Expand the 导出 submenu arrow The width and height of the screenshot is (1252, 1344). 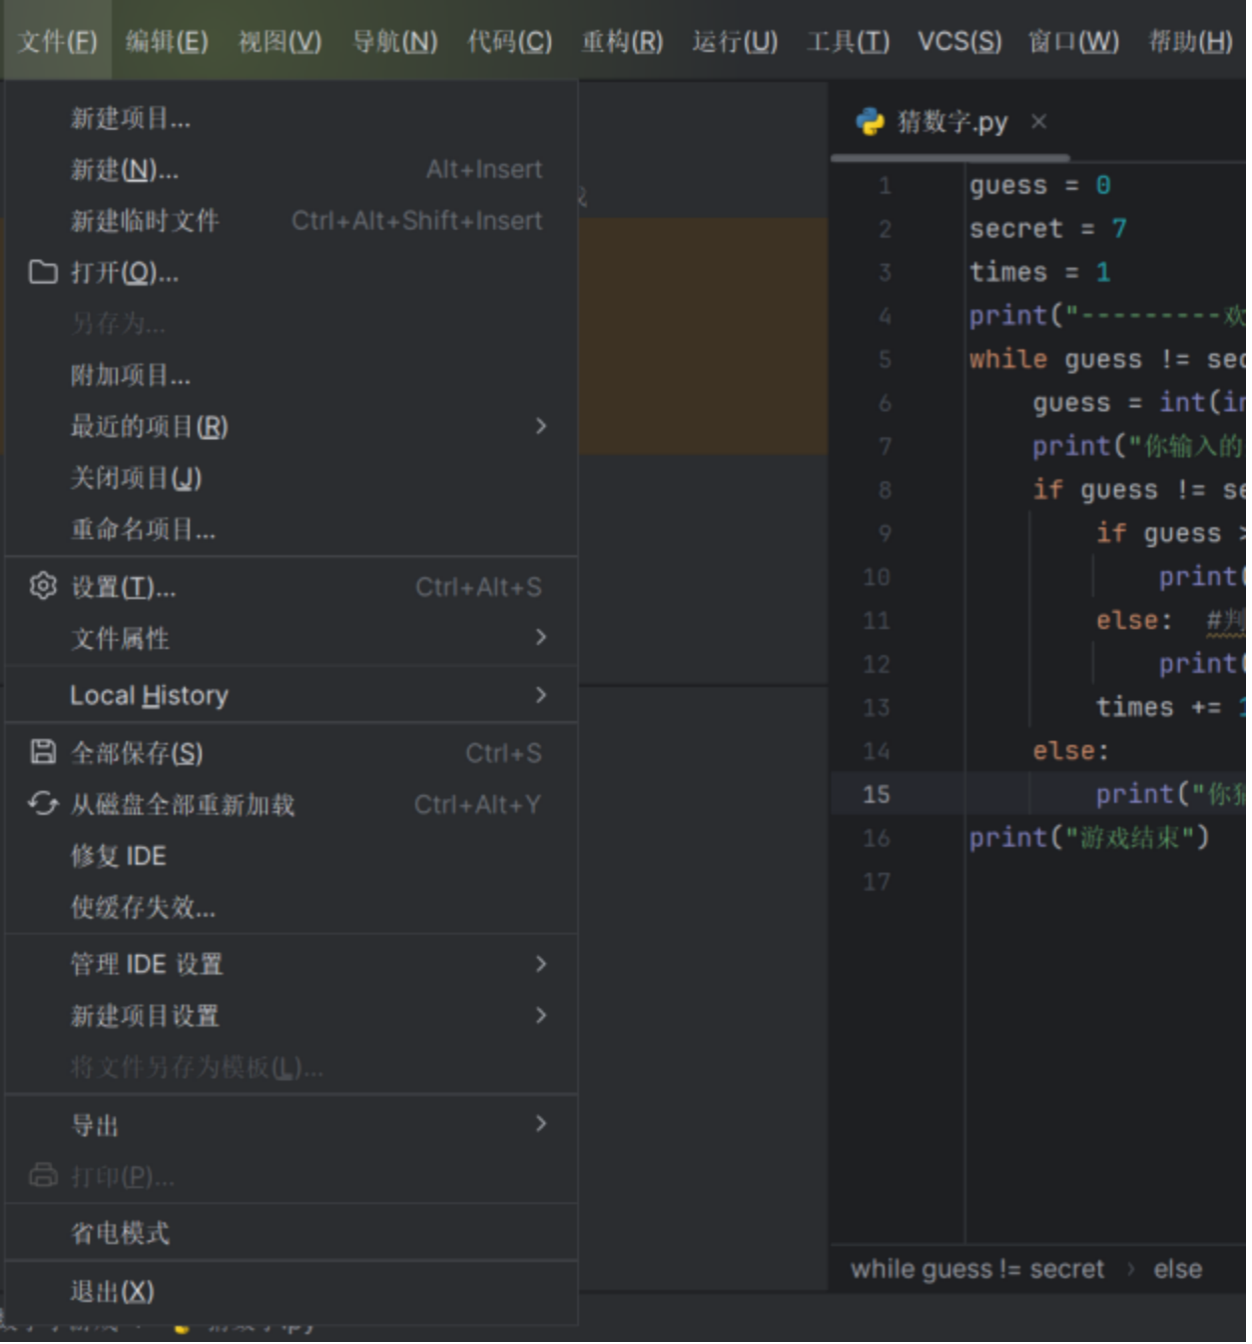pyautogui.click(x=541, y=1124)
